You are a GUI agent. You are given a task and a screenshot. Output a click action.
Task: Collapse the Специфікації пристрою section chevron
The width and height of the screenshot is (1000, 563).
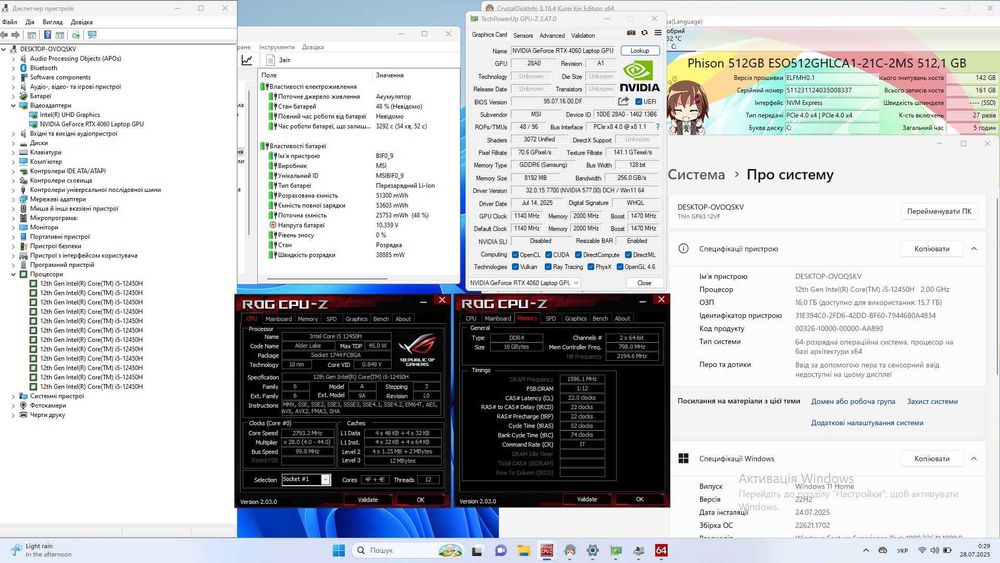tap(974, 249)
